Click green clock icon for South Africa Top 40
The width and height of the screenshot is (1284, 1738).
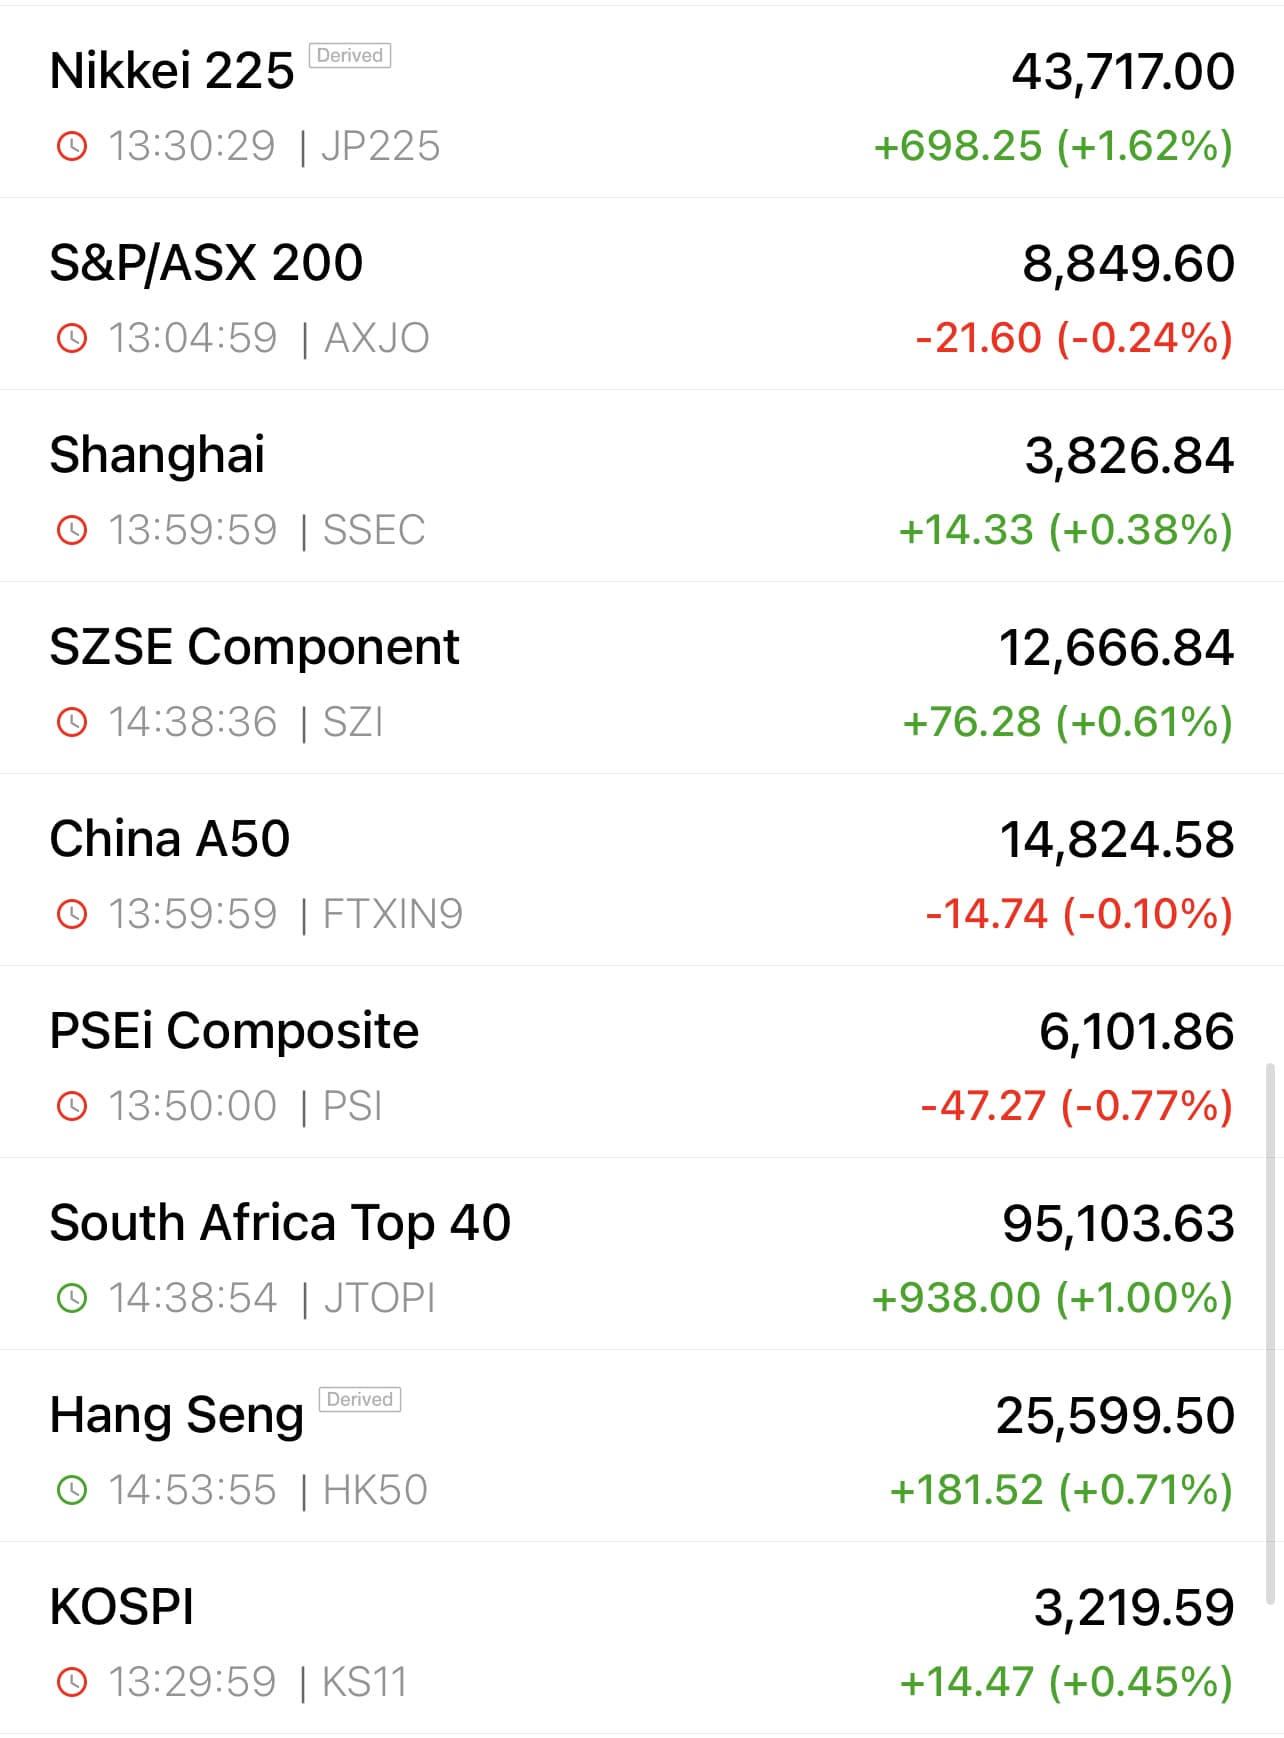tap(72, 1298)
